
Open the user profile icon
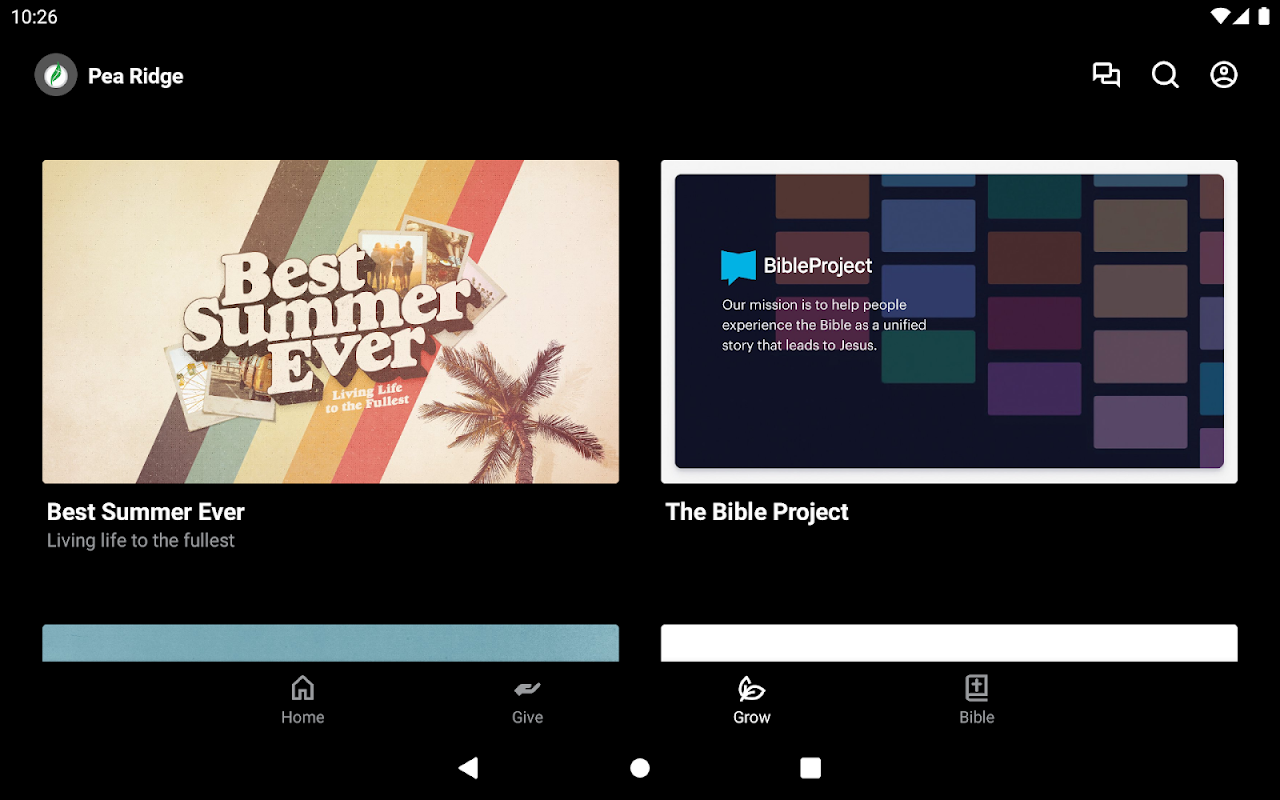point(1224,75)
